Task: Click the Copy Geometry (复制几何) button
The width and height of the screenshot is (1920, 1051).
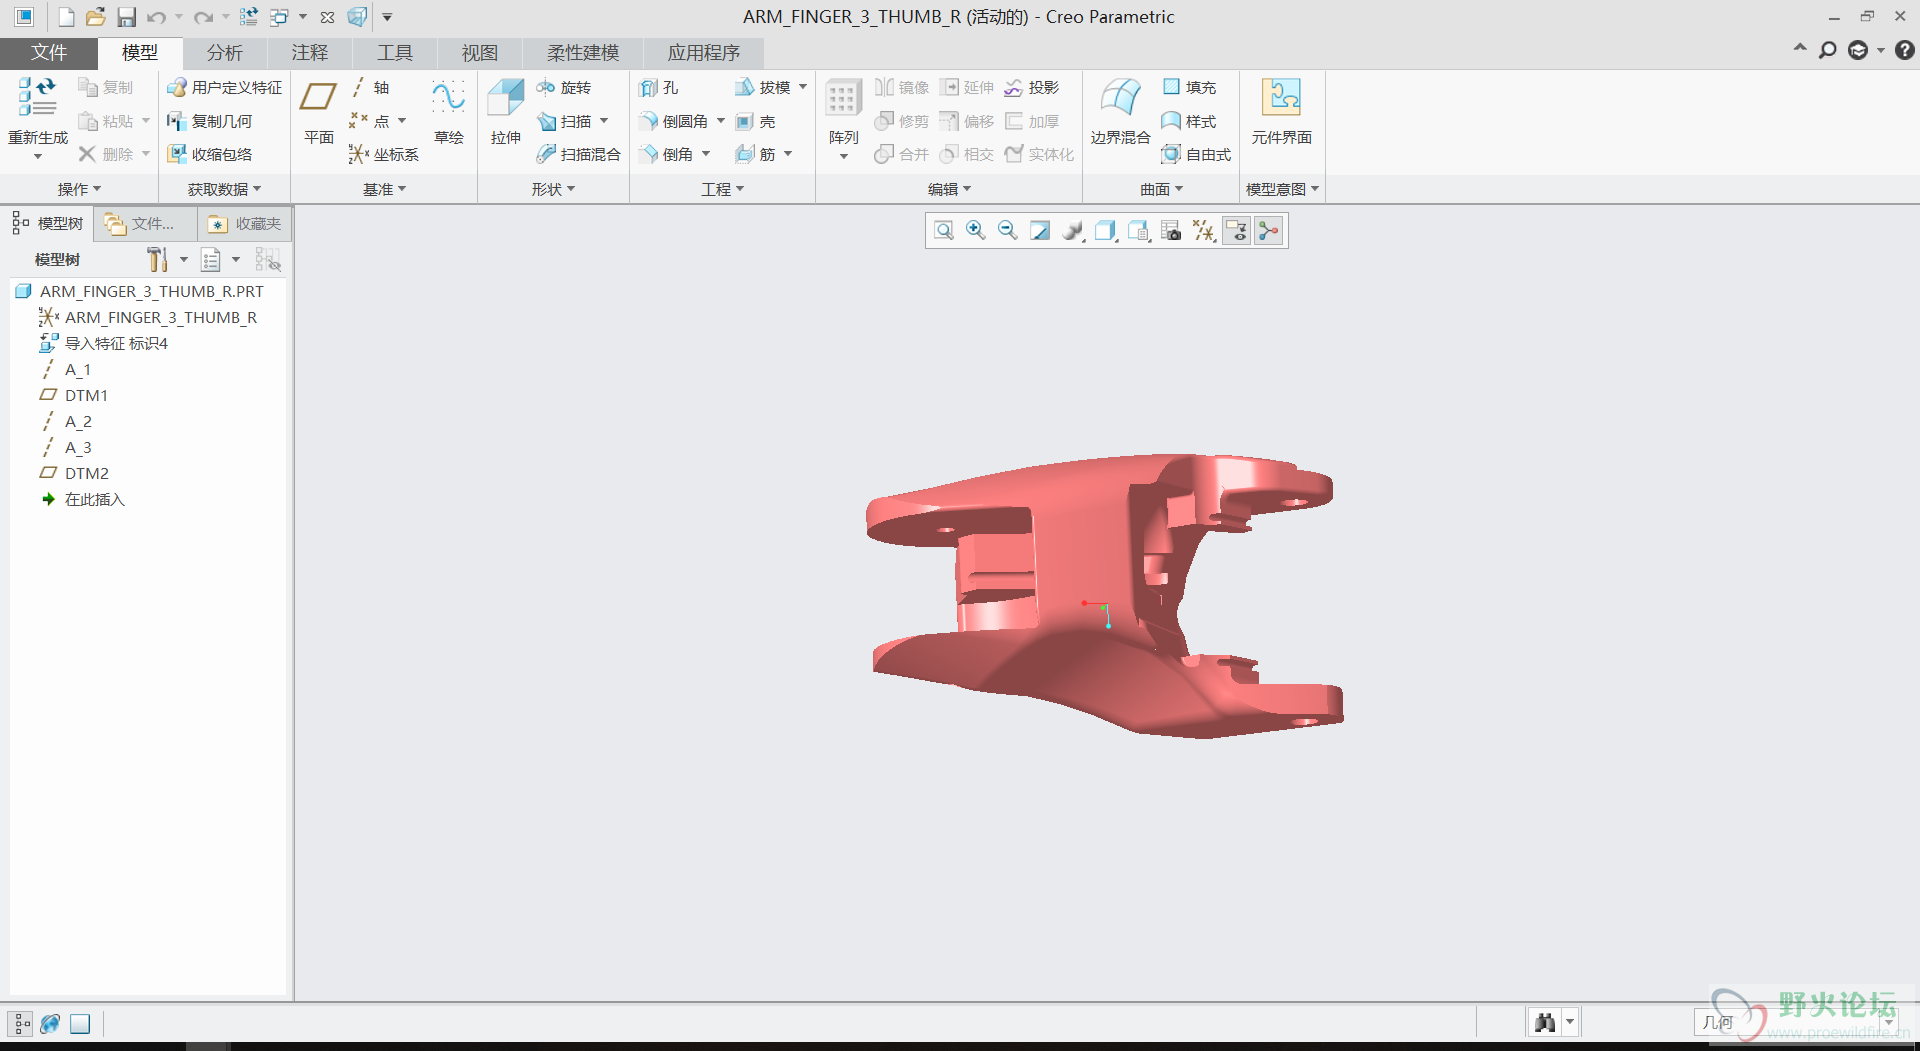Action: tap(210, 121)
